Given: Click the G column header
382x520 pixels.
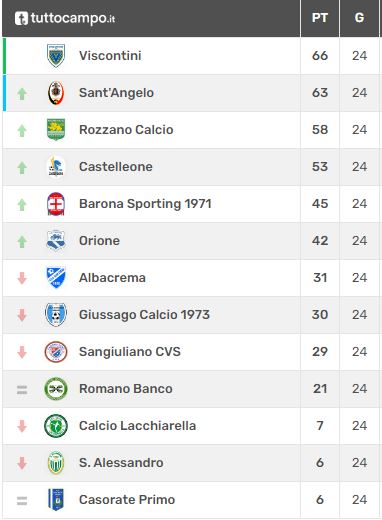Looking at the screenshot, I should (359, 18).
